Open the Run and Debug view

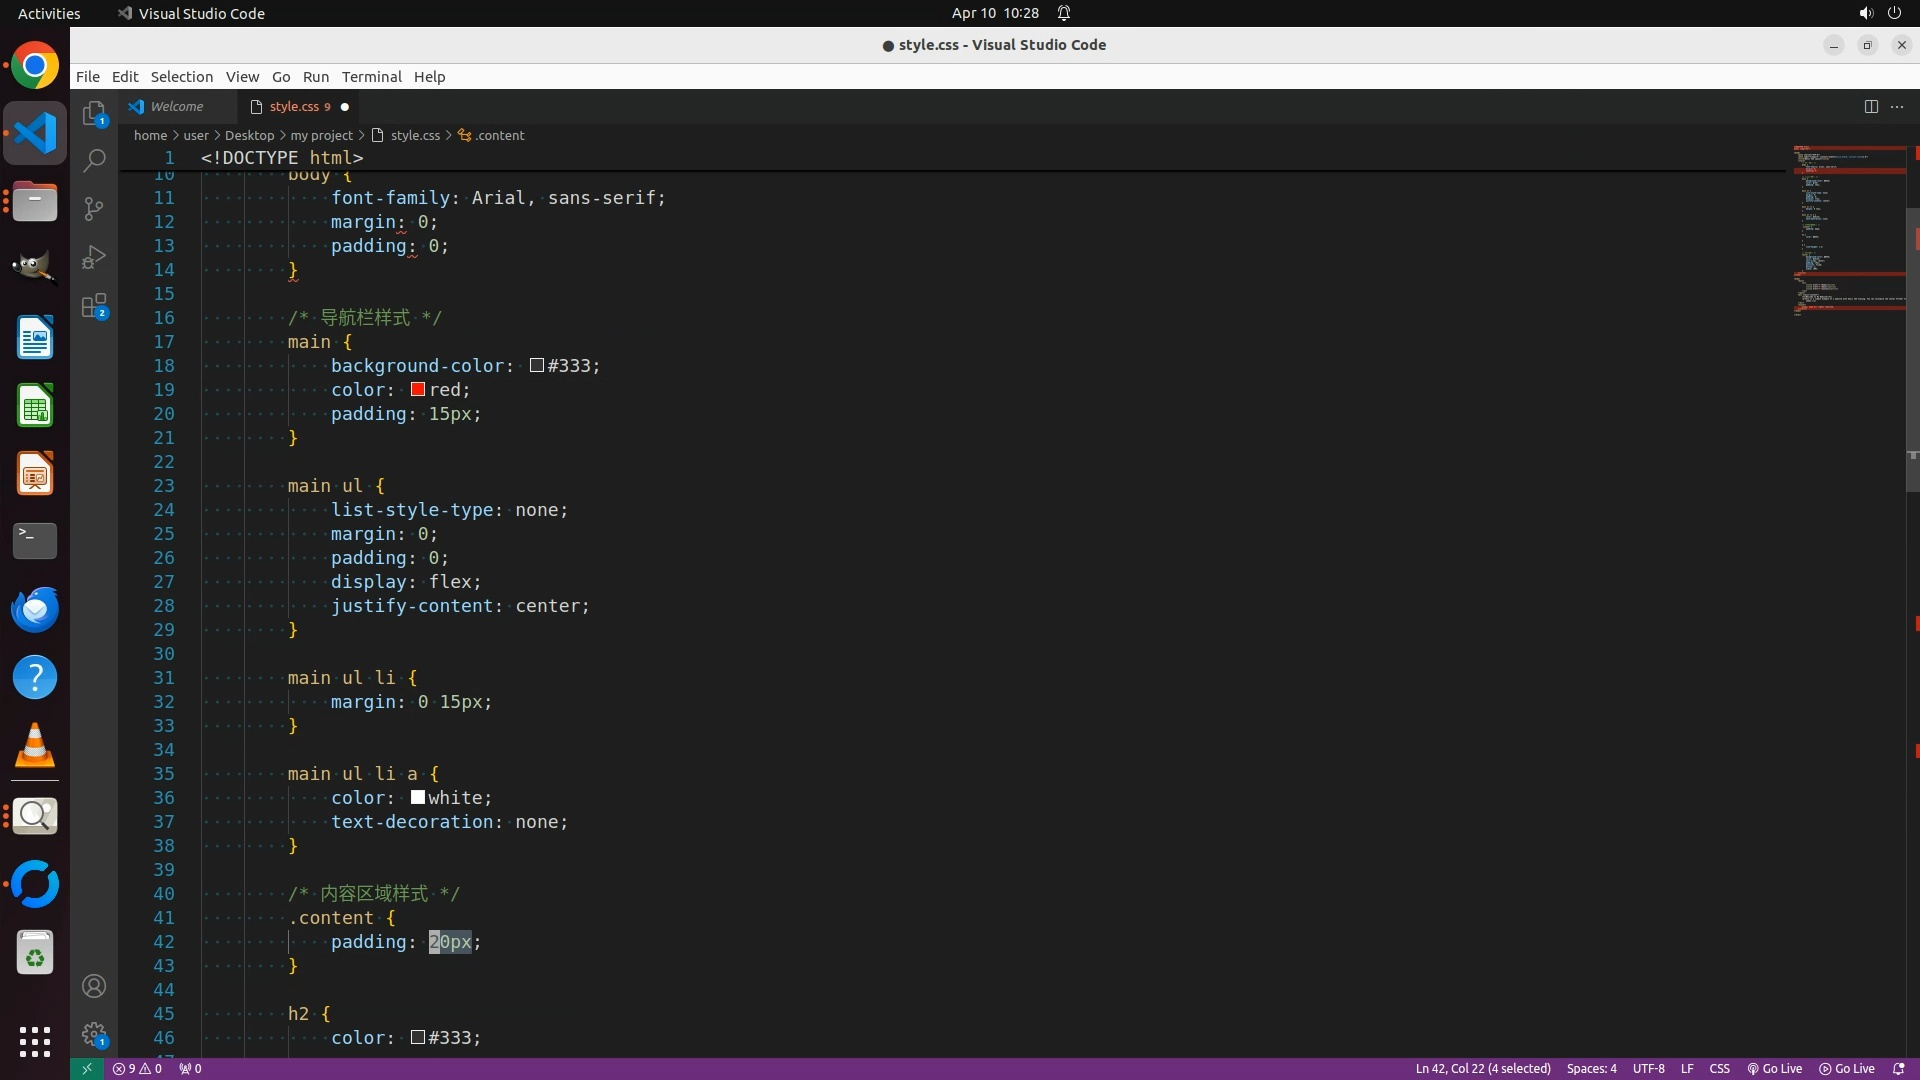(94, 257)
